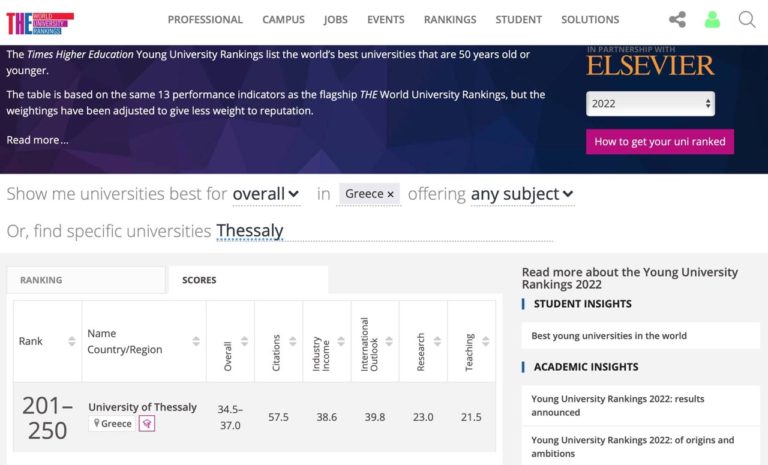Viewport: 768px width, 465px height.
Task: Click the STUDENT INSIGHTS heading
Action: [x=582, y=304]
